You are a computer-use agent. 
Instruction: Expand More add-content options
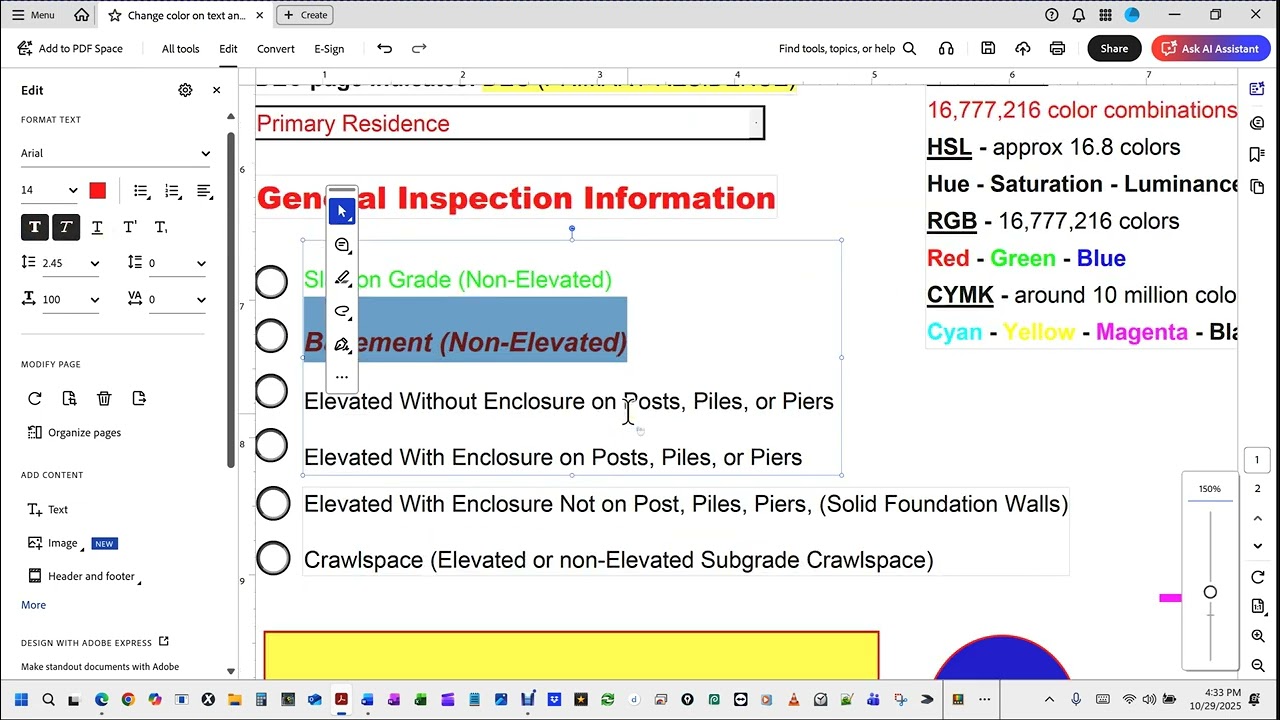(33, 605)
